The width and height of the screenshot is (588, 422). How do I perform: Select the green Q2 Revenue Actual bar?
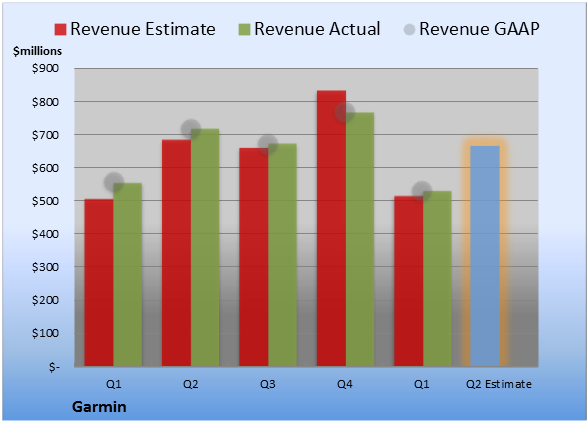point(205,248)
